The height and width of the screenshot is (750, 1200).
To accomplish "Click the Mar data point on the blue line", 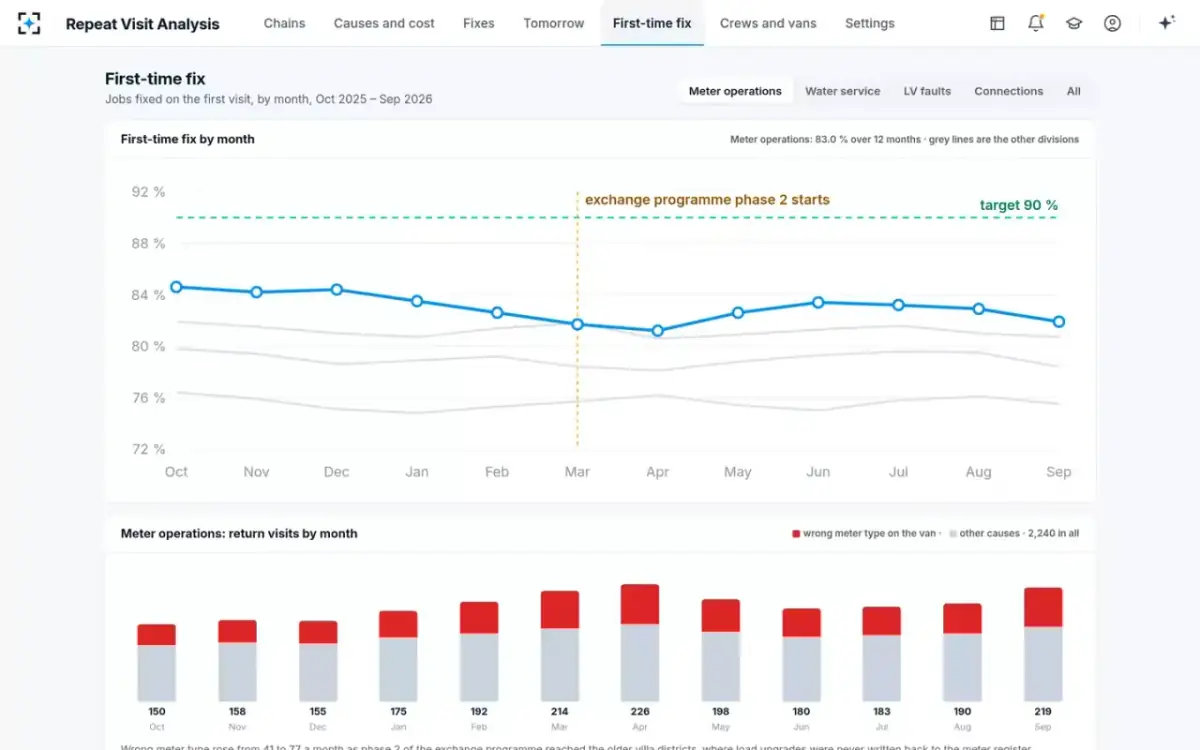I will coord(577,324).
